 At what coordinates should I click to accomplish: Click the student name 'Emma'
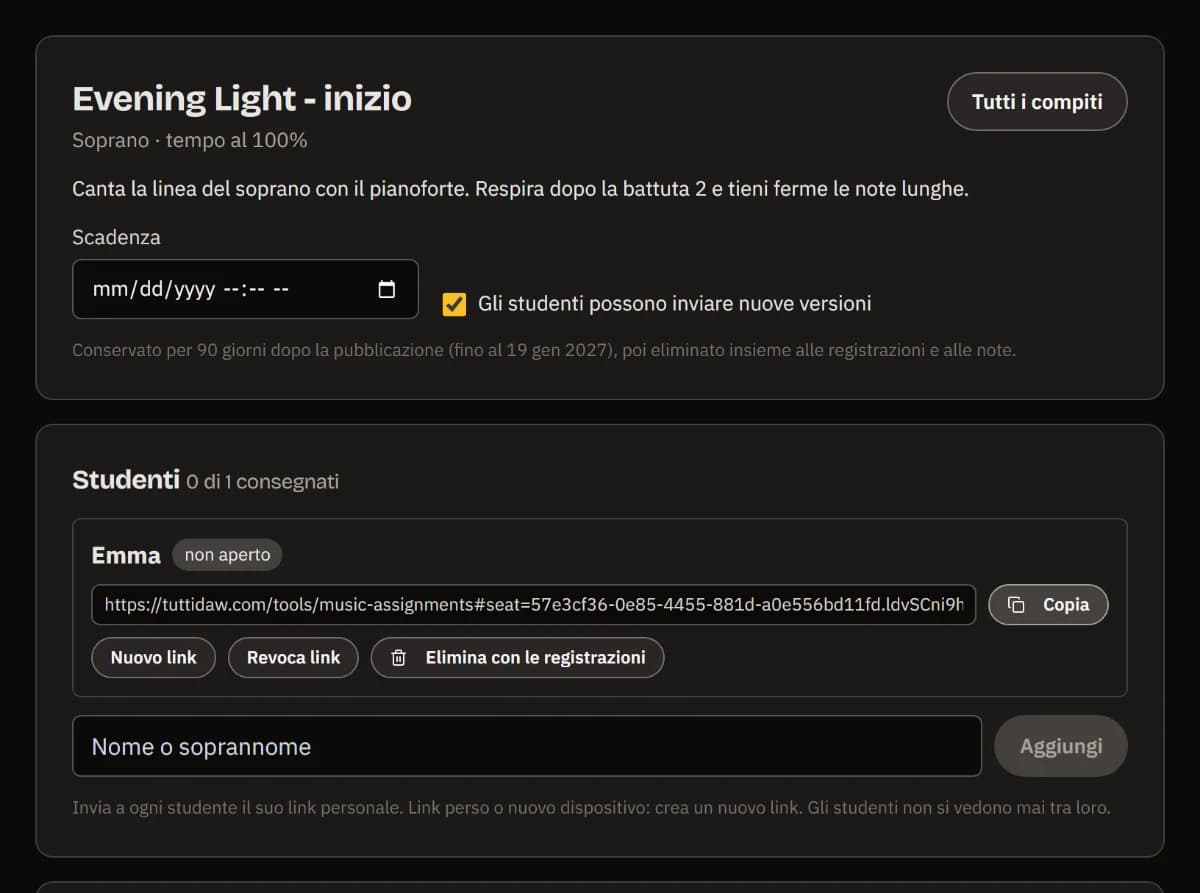pos(126,556)
